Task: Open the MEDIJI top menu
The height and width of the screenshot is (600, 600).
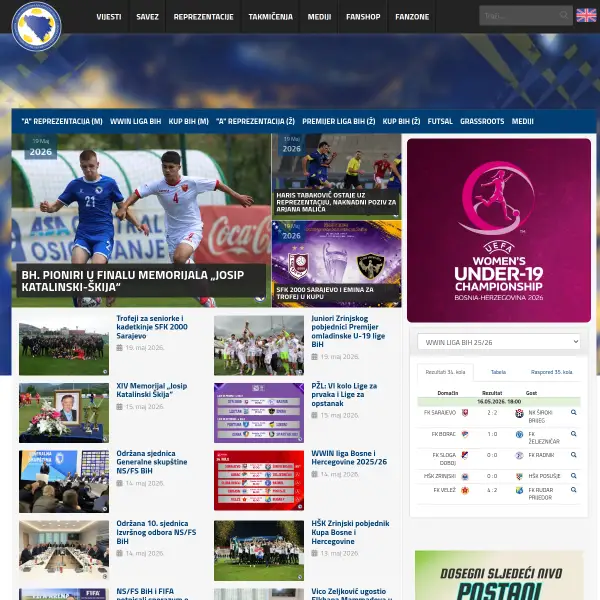Action: point(320,17)
